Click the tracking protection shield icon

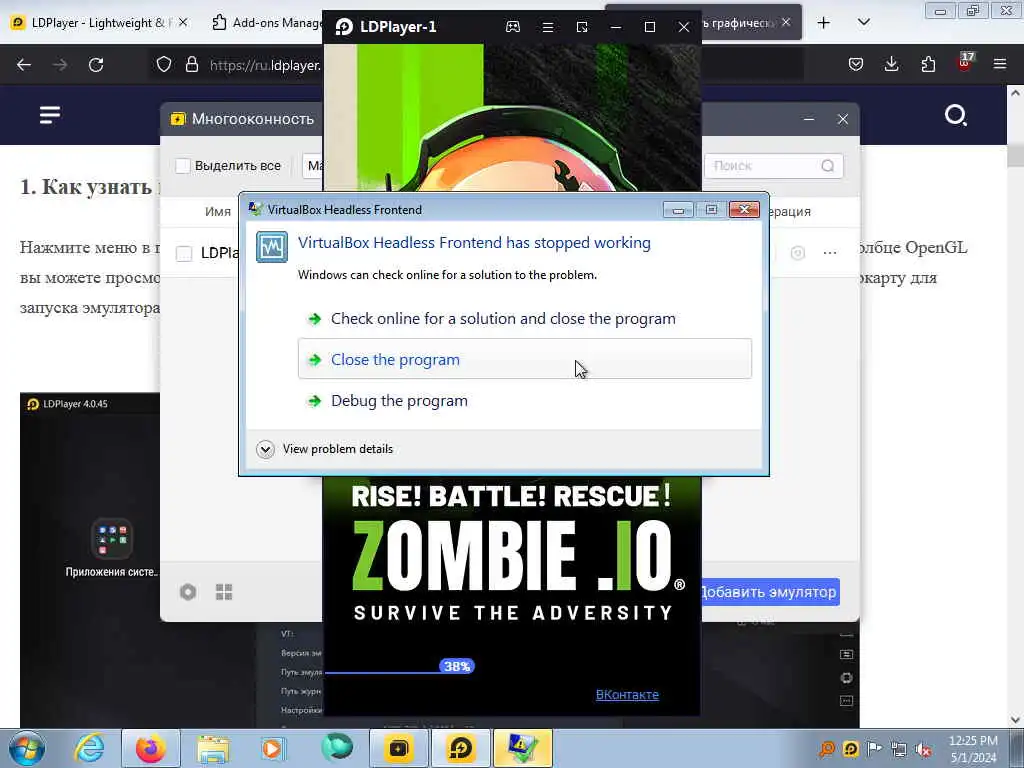coord(164,65)
